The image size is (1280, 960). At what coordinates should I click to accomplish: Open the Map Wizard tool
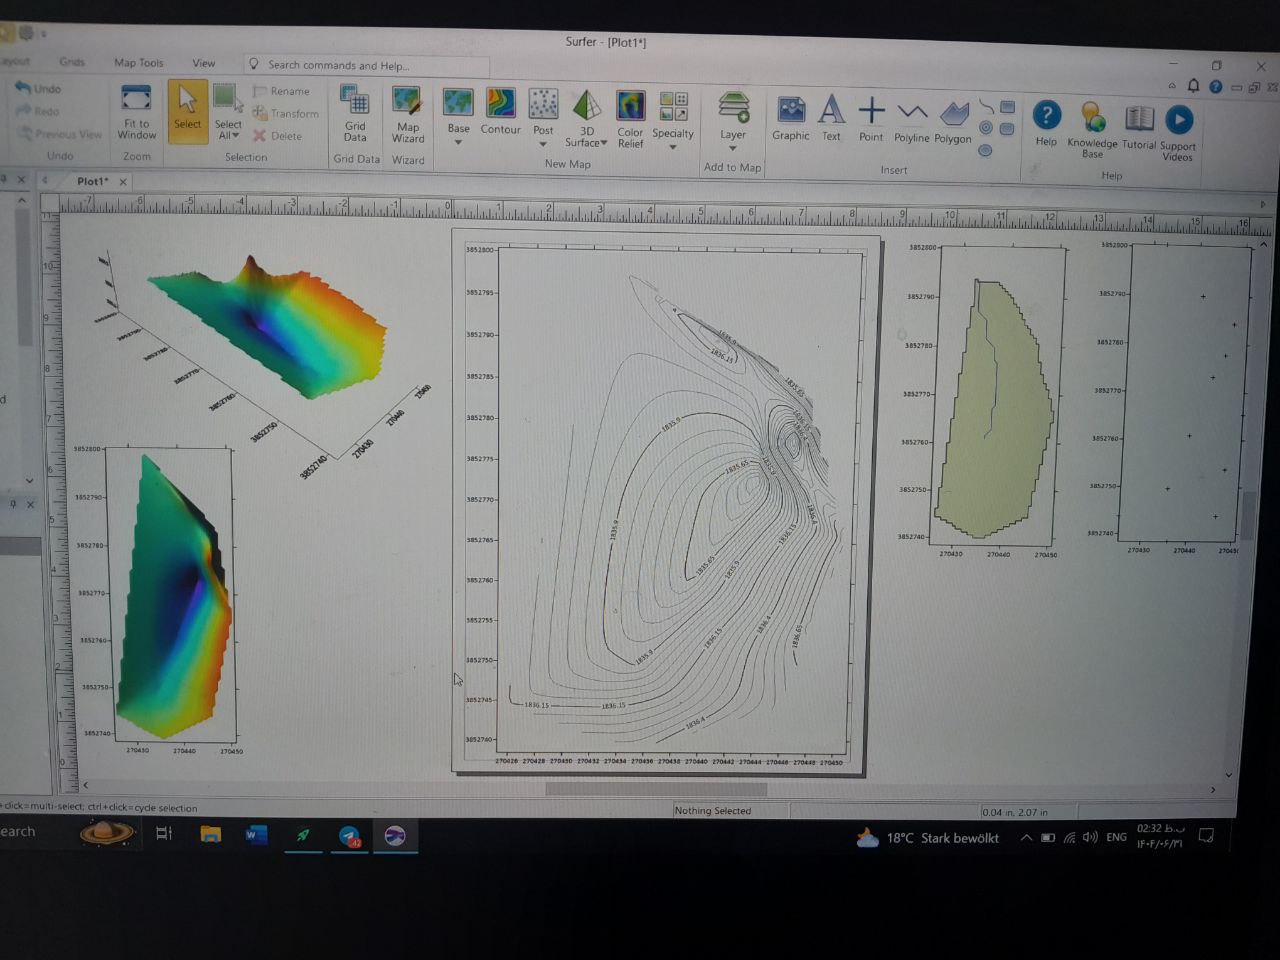click(407, 106)
